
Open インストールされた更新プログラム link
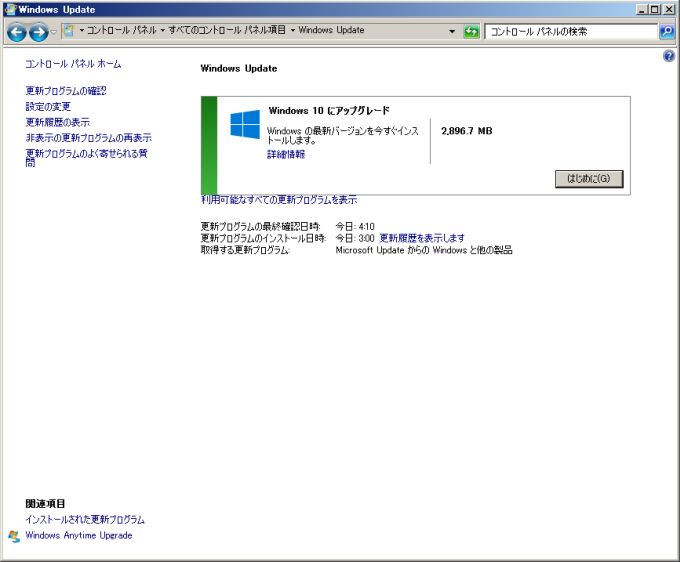(85, 520)
